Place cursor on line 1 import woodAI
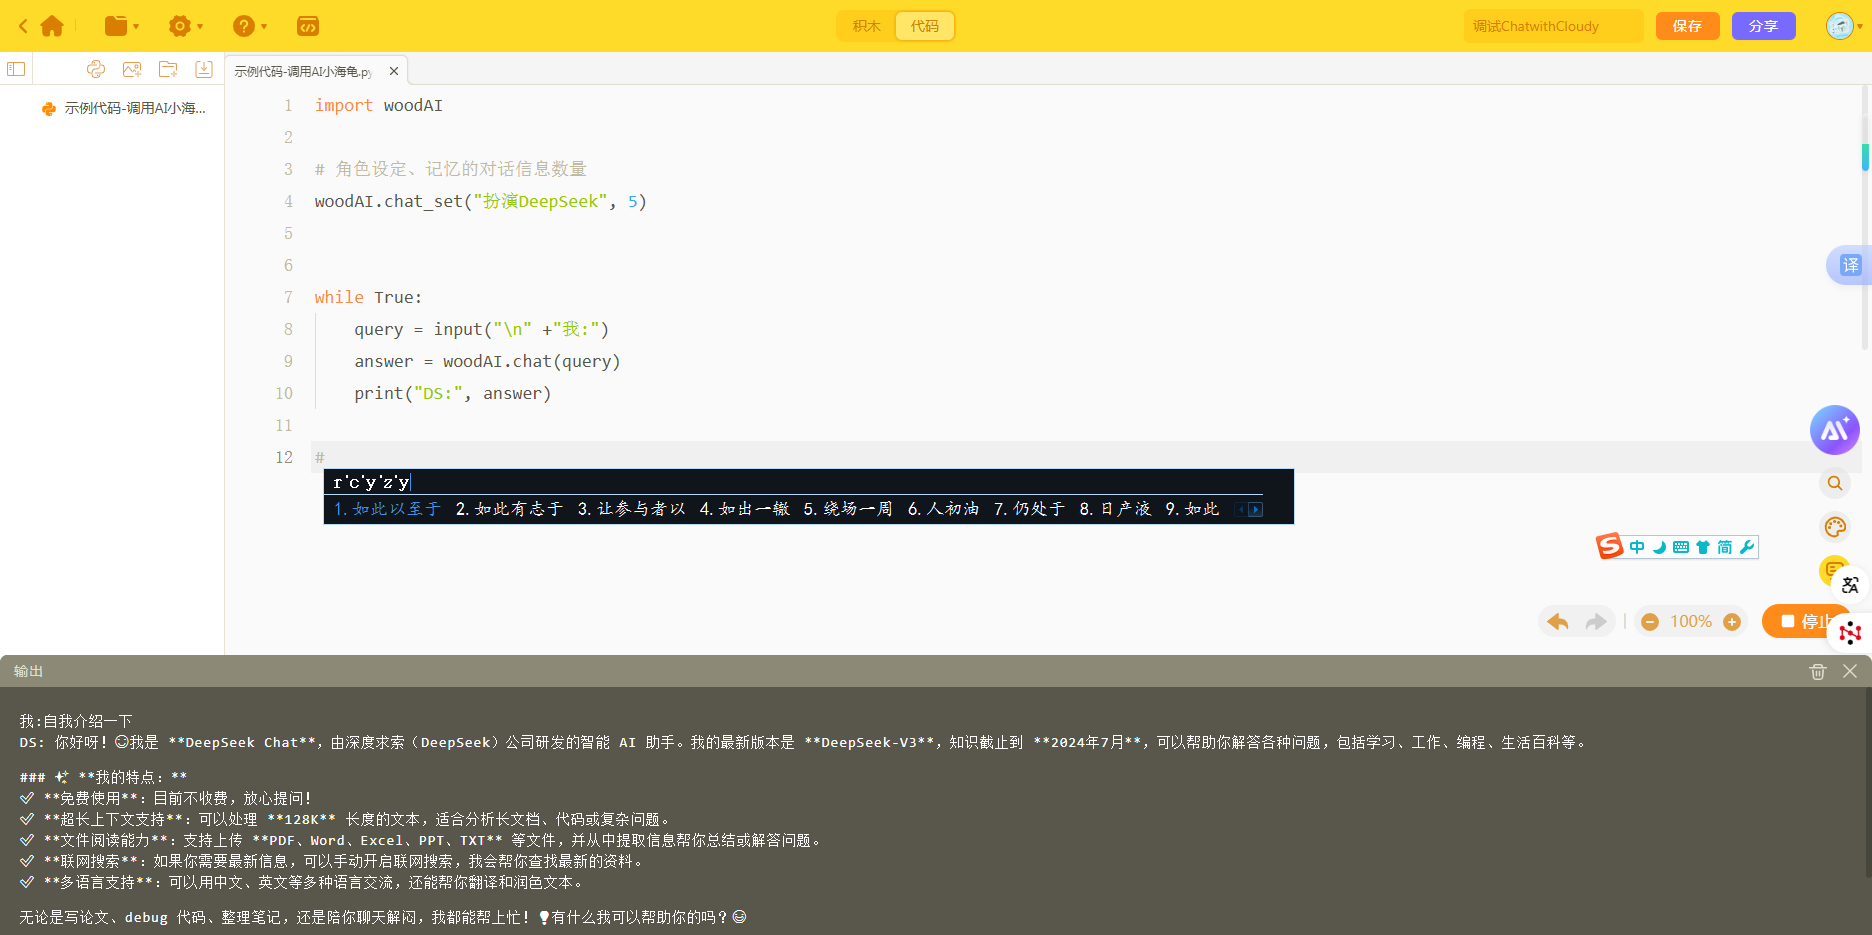This screenshot has width=1872, height=935. 378,105
